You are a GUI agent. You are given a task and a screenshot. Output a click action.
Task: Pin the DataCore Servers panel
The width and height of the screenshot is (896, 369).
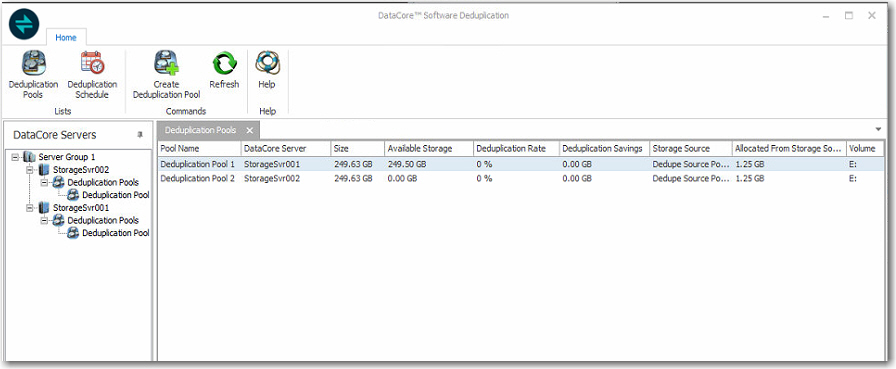click(140, 135)
